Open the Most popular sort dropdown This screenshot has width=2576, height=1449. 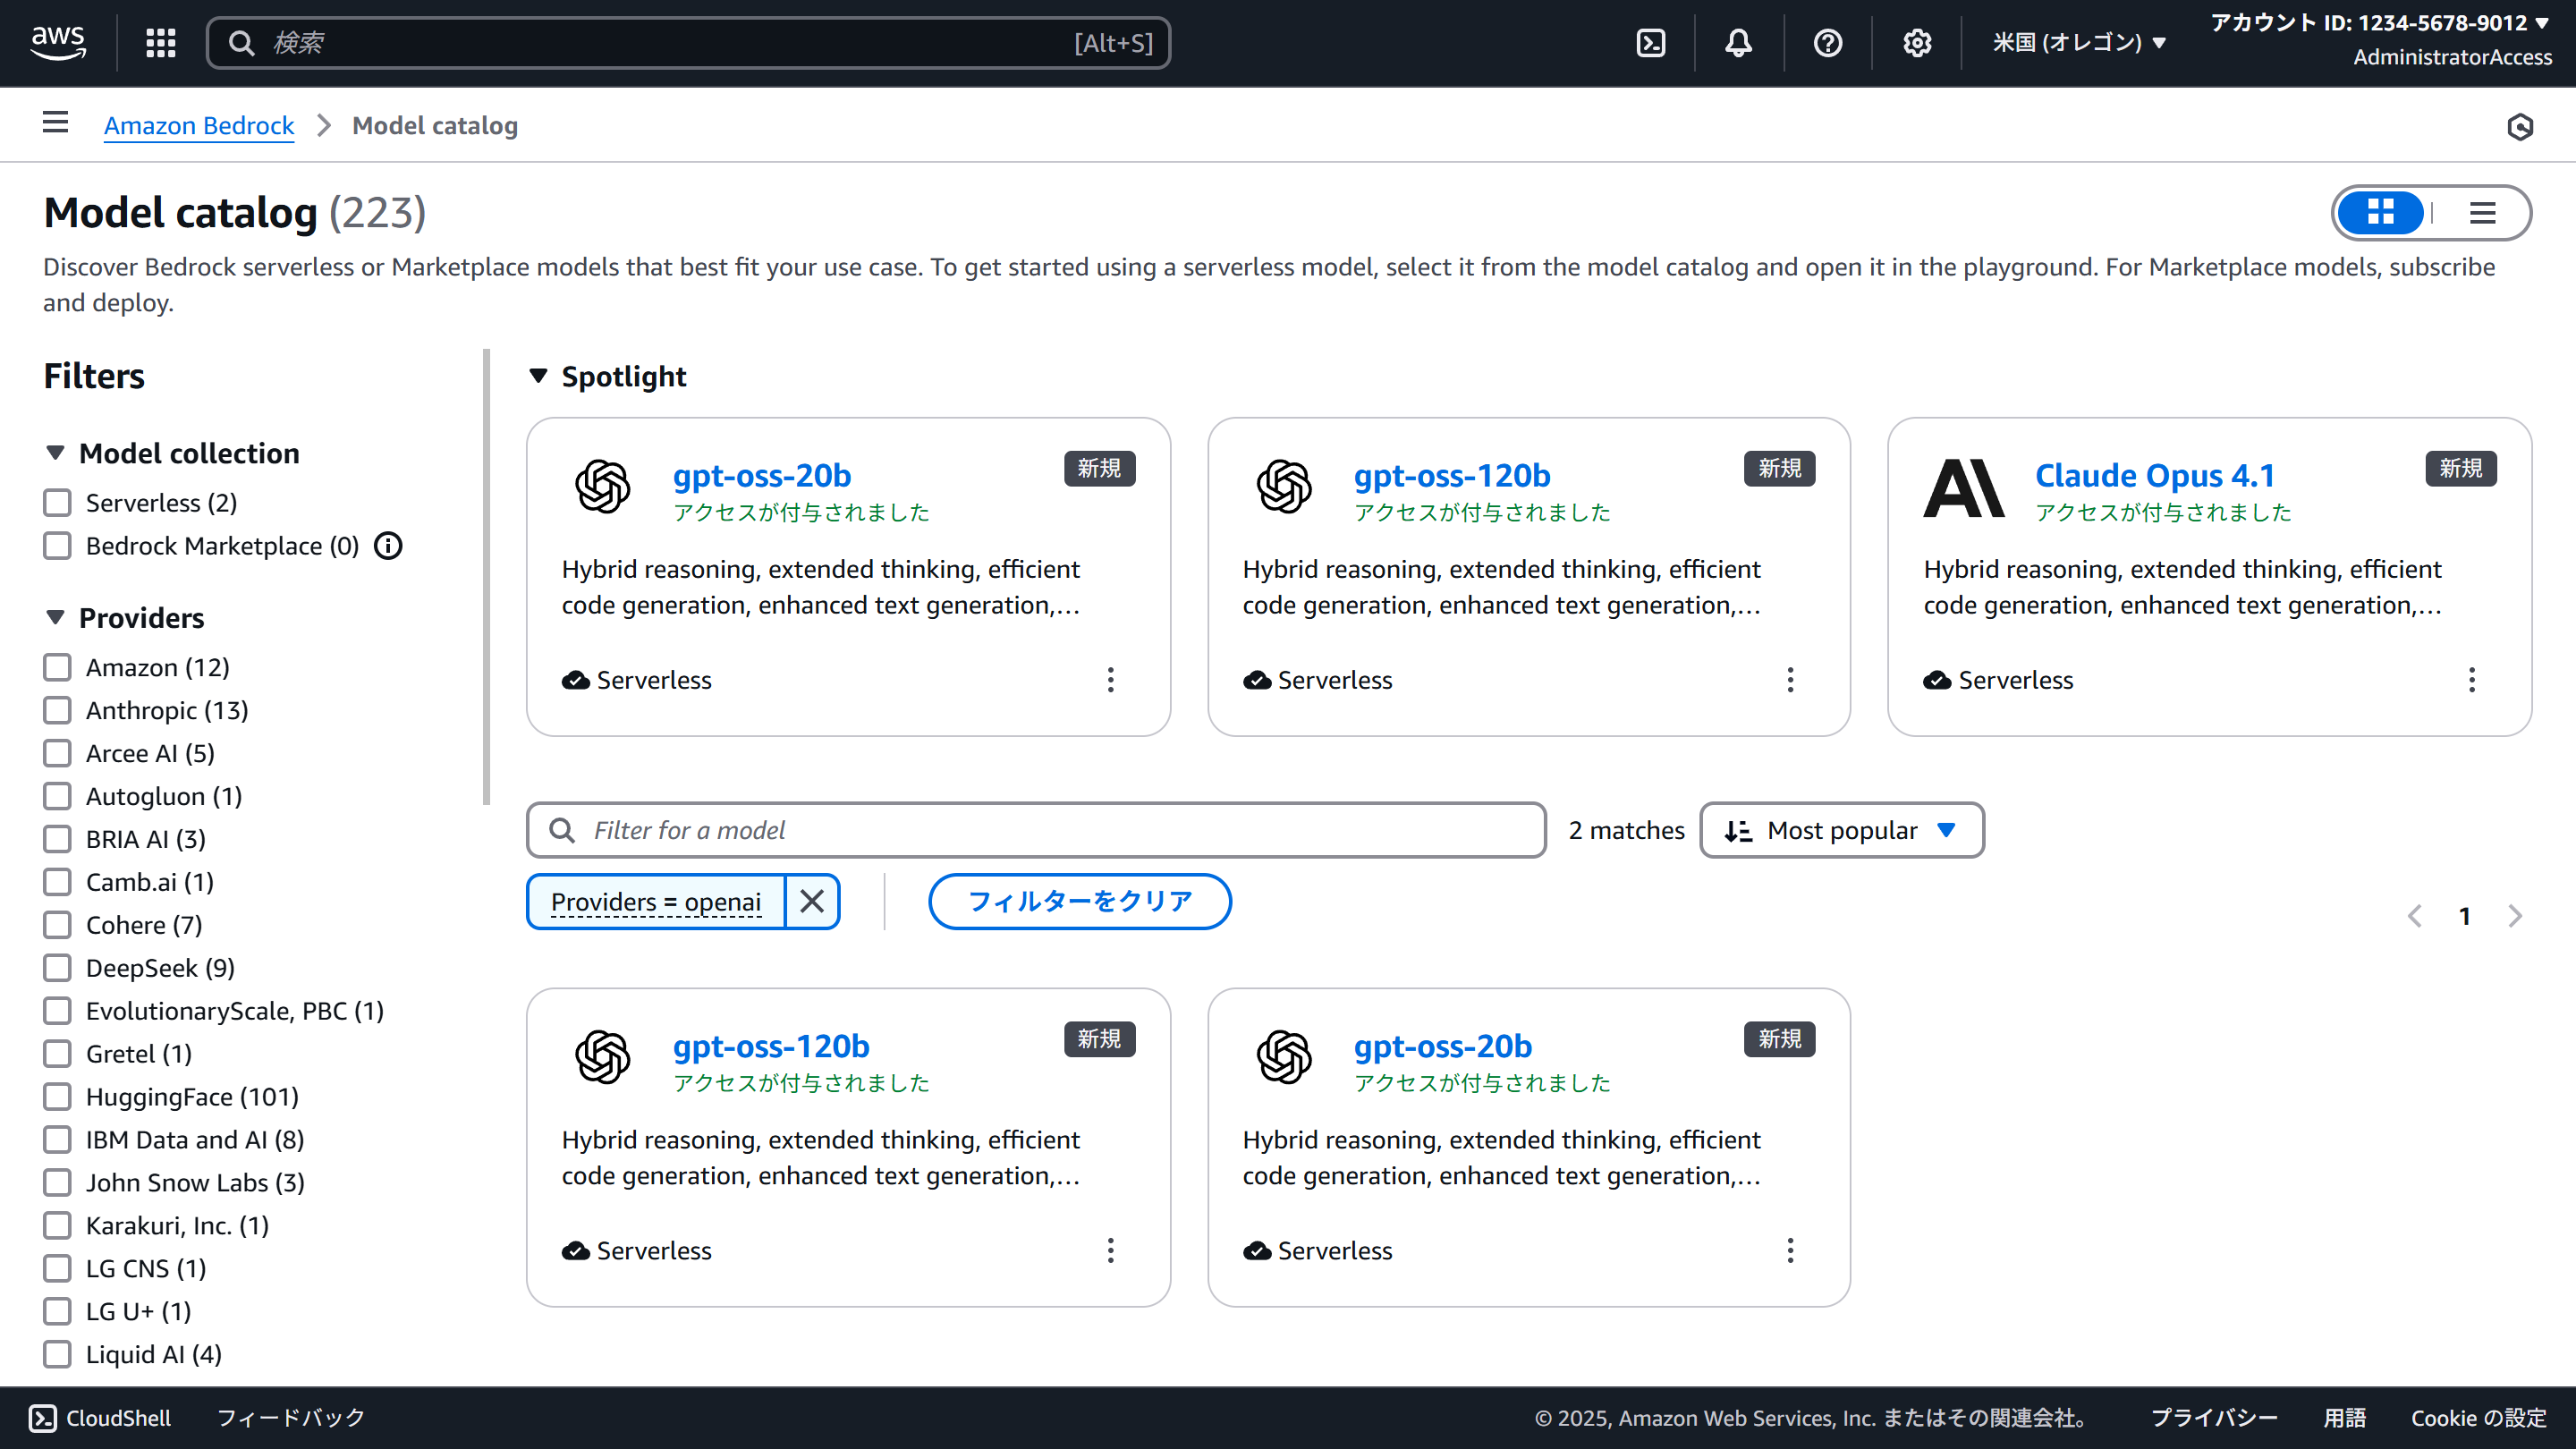(1842, 830)
